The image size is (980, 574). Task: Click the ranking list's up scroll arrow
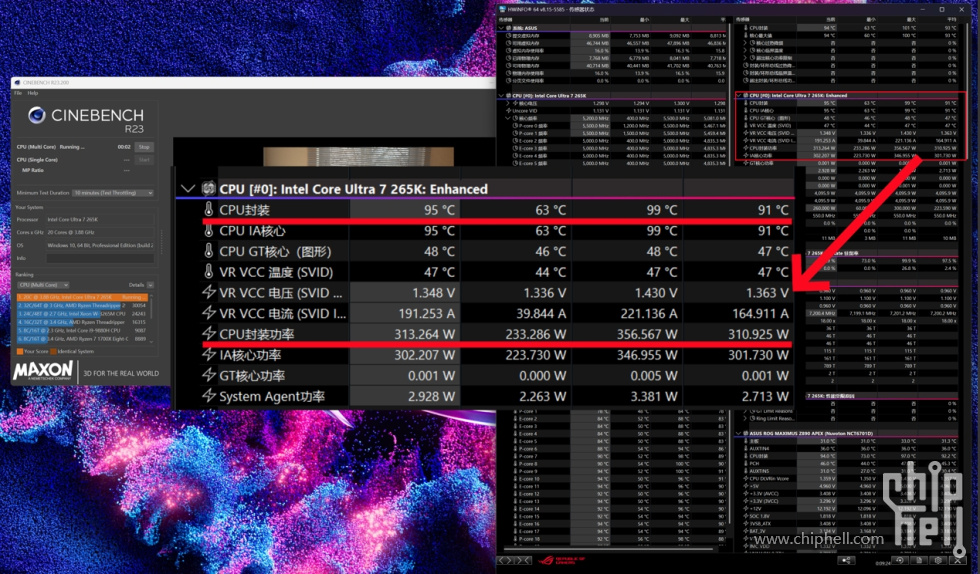pyautogui.click(x=151, y=296)
